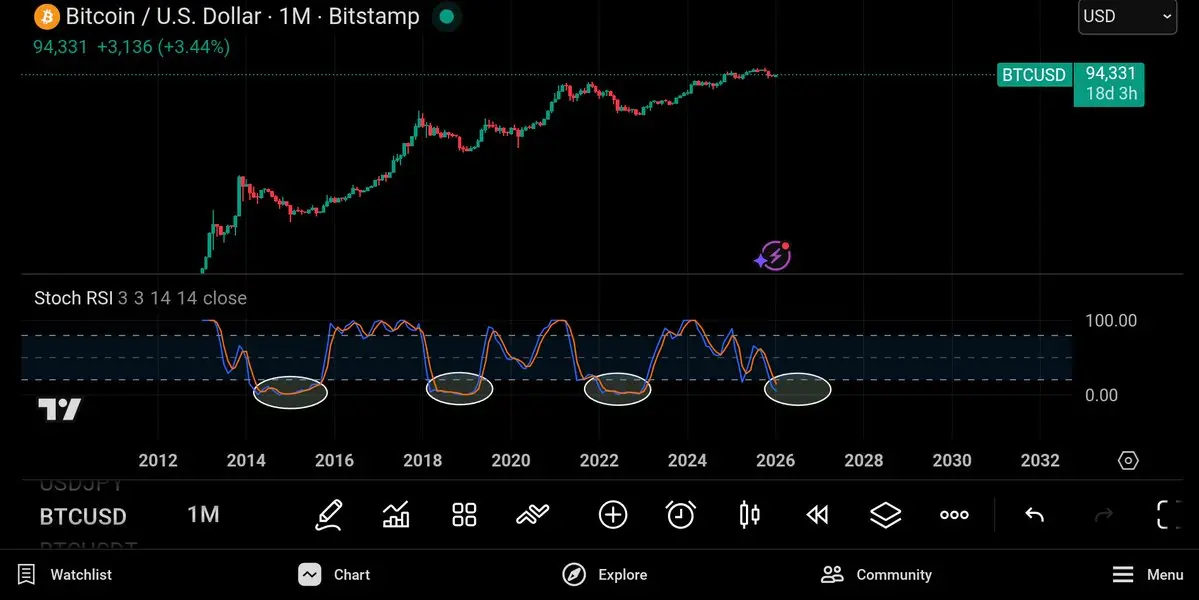Open the compare lines indicator icon

click(x=532, y=515)
